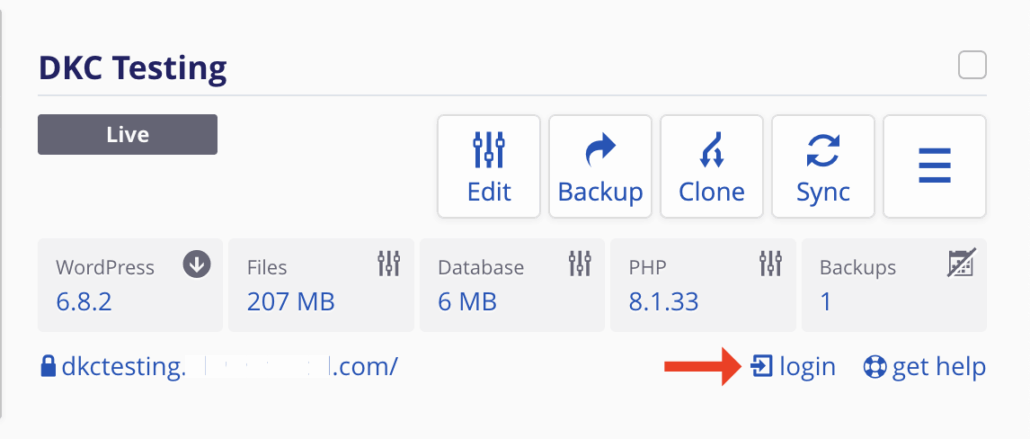Click the WordPress version 6.8.2
Screen dimensions: 1030x439
[84, 301]
